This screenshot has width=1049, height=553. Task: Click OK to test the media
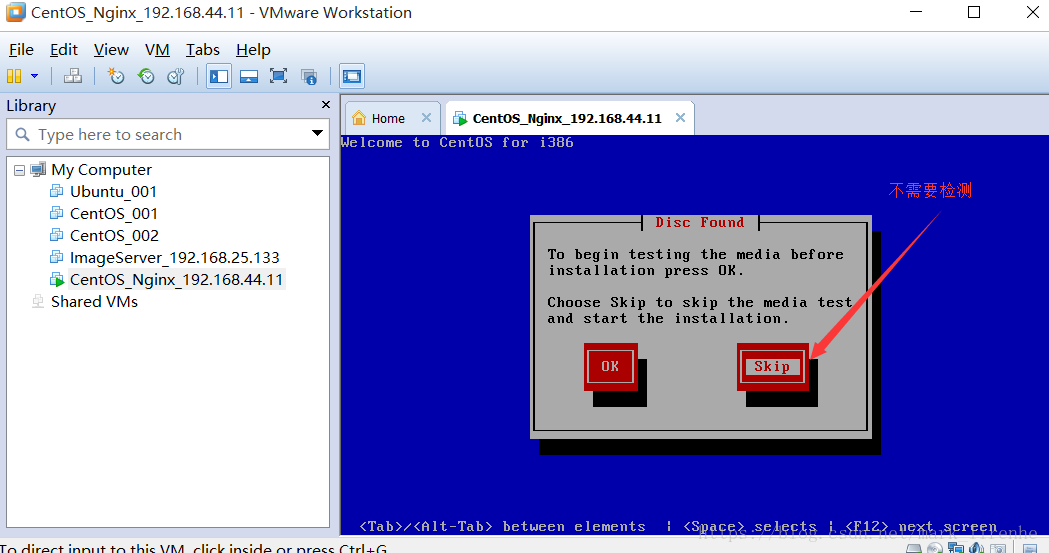pos(610,366)
